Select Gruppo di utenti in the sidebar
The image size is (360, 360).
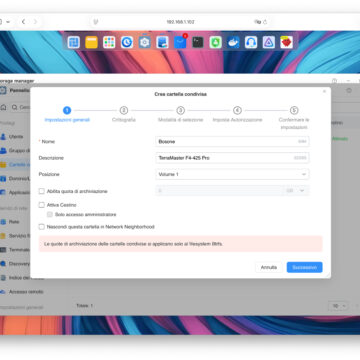(x=15, y=151)
